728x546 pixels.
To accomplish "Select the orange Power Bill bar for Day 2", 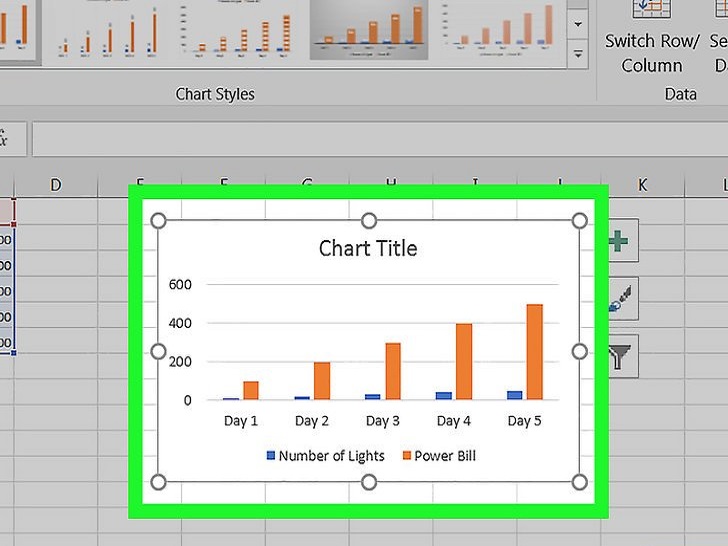I will point(322,381).
